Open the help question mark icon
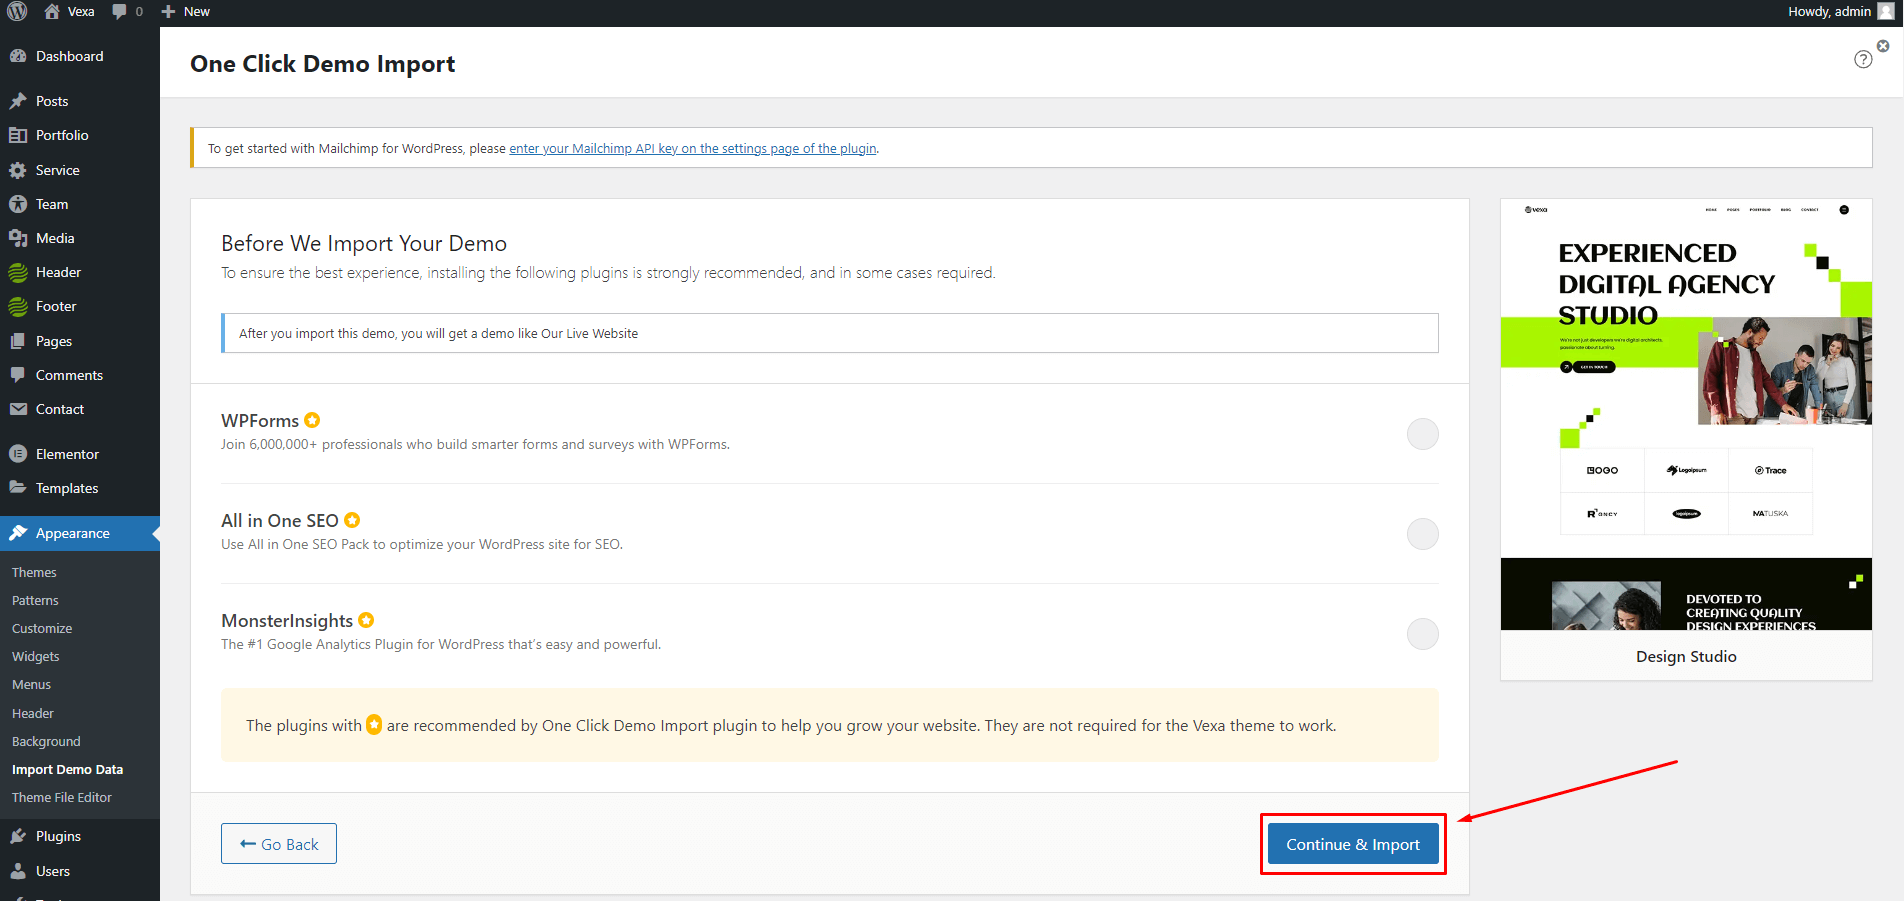 coord(1863,59)
